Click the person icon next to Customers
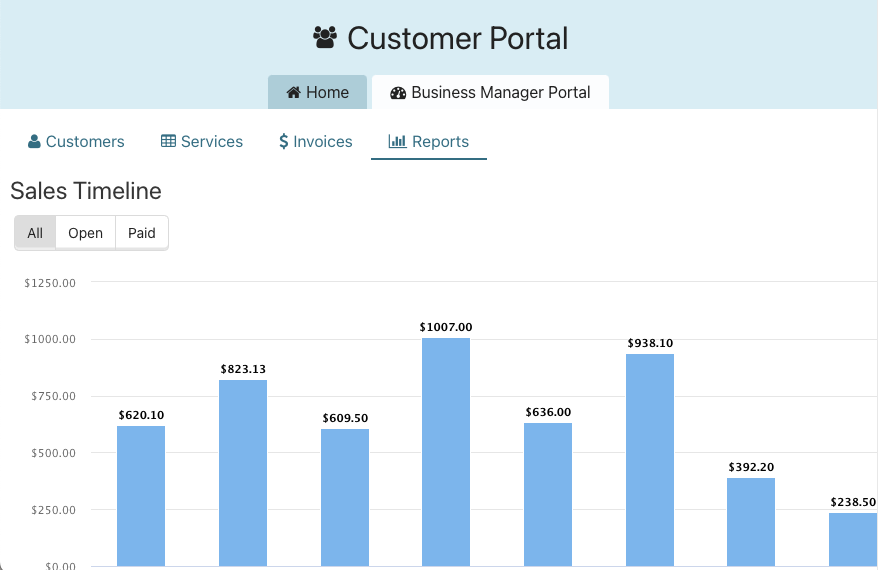 point(34,141)
